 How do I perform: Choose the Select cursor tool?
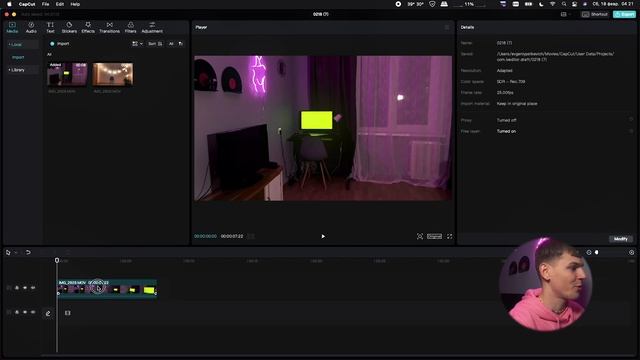pos(8,253)
